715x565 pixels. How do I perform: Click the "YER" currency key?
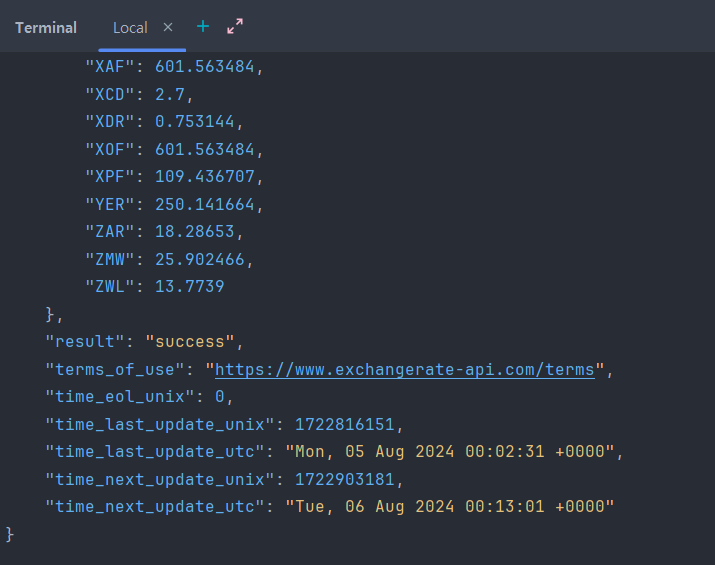pyautogui.click(x=110, y=204)
